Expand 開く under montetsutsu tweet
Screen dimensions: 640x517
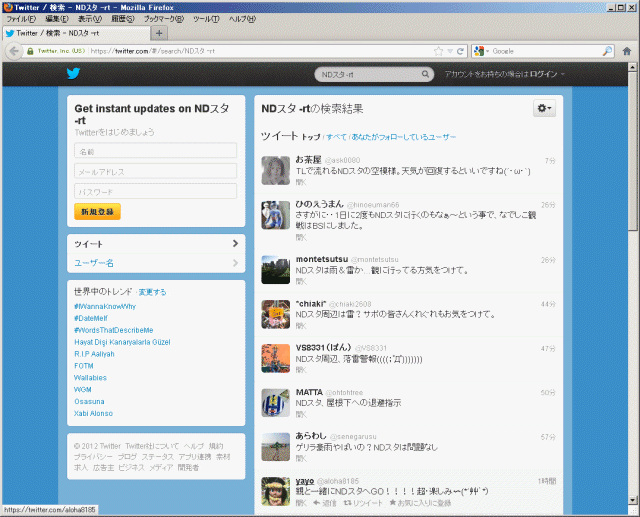[301, 281]
